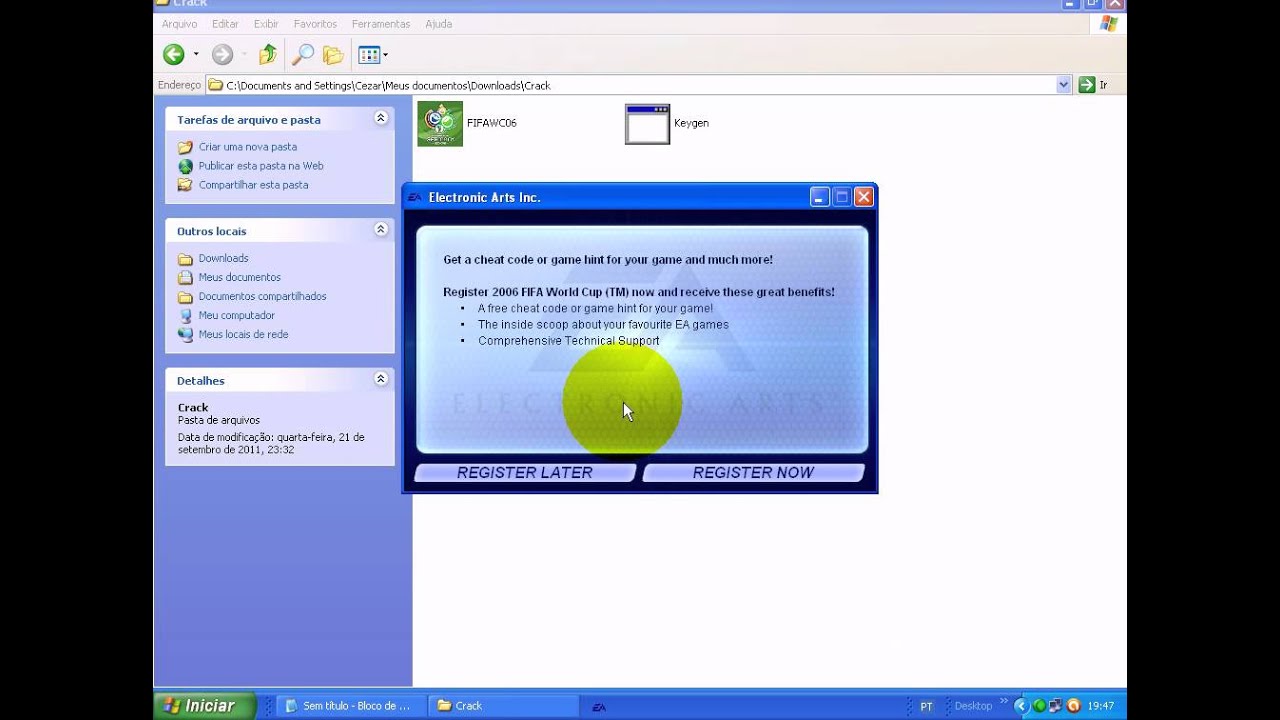Select the FIFAWC06 file icon
The width and height of the screenshot is (1280, 720).
coord(440,123)
